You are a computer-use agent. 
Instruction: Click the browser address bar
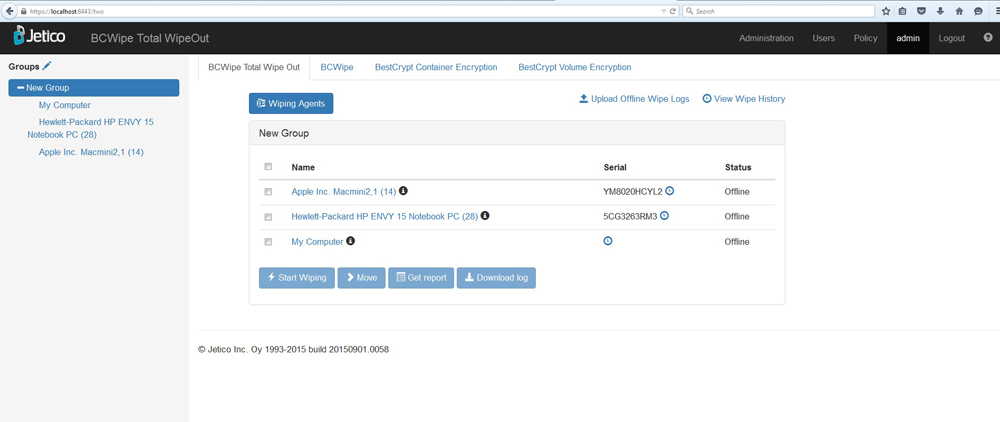(x=344, y=11)
